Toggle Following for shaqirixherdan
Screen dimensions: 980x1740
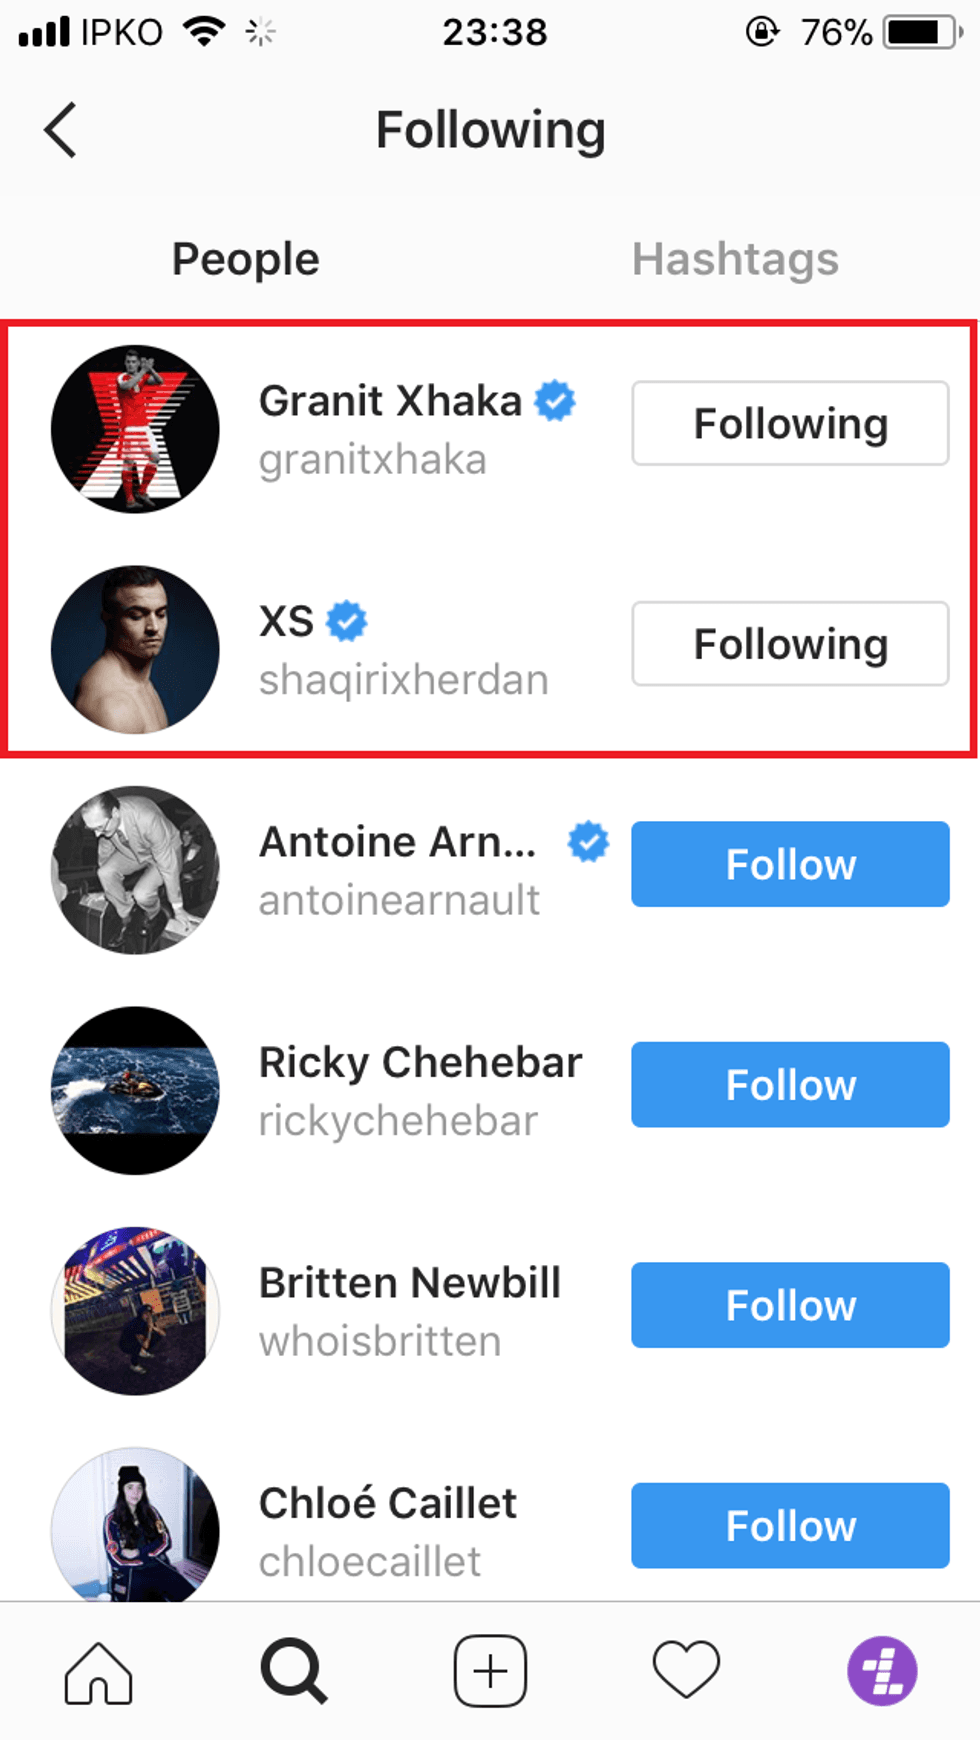click(x=790, y=644)
